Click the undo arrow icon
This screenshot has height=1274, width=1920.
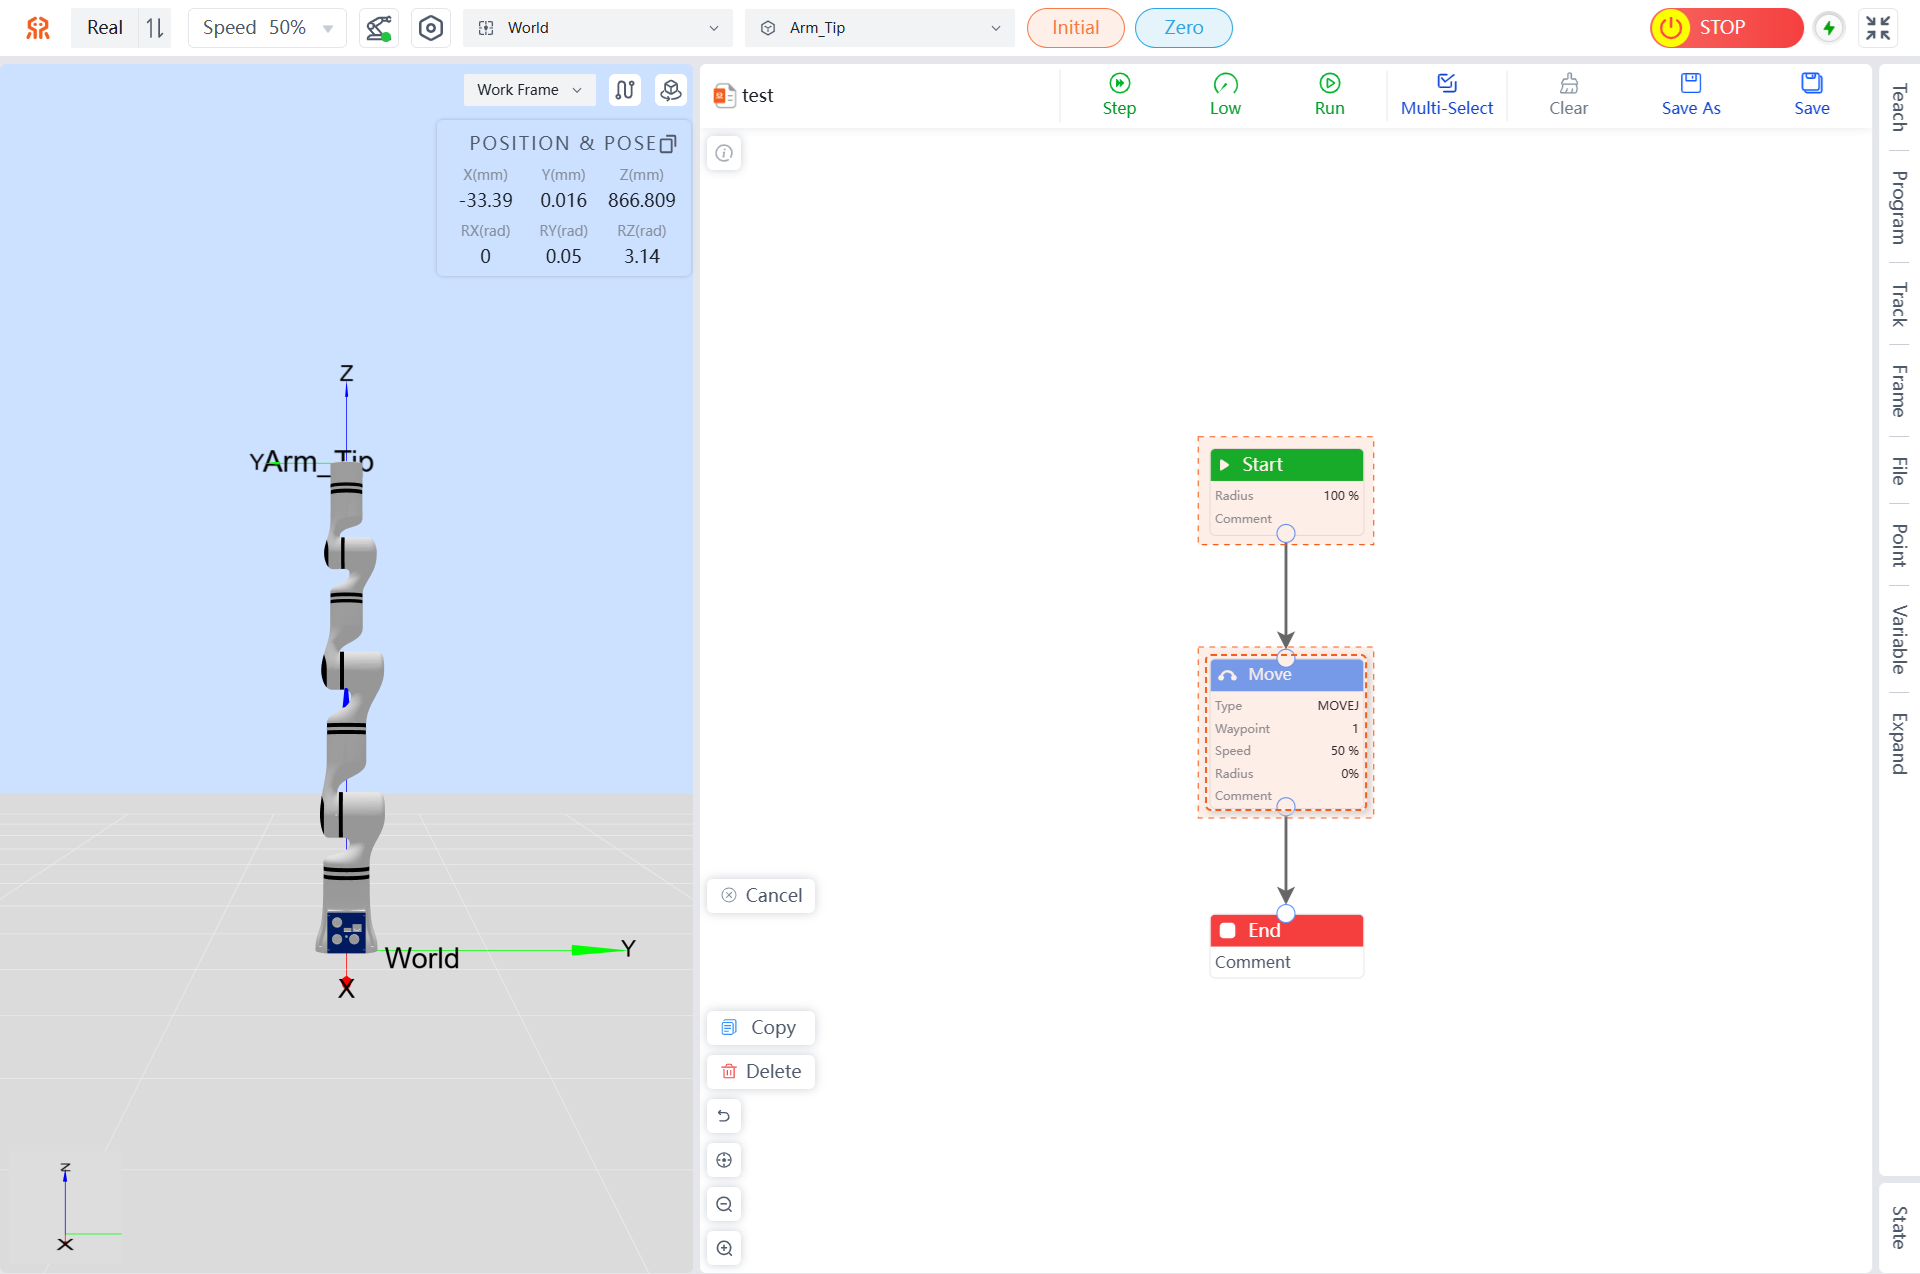tap(724, 1116)
